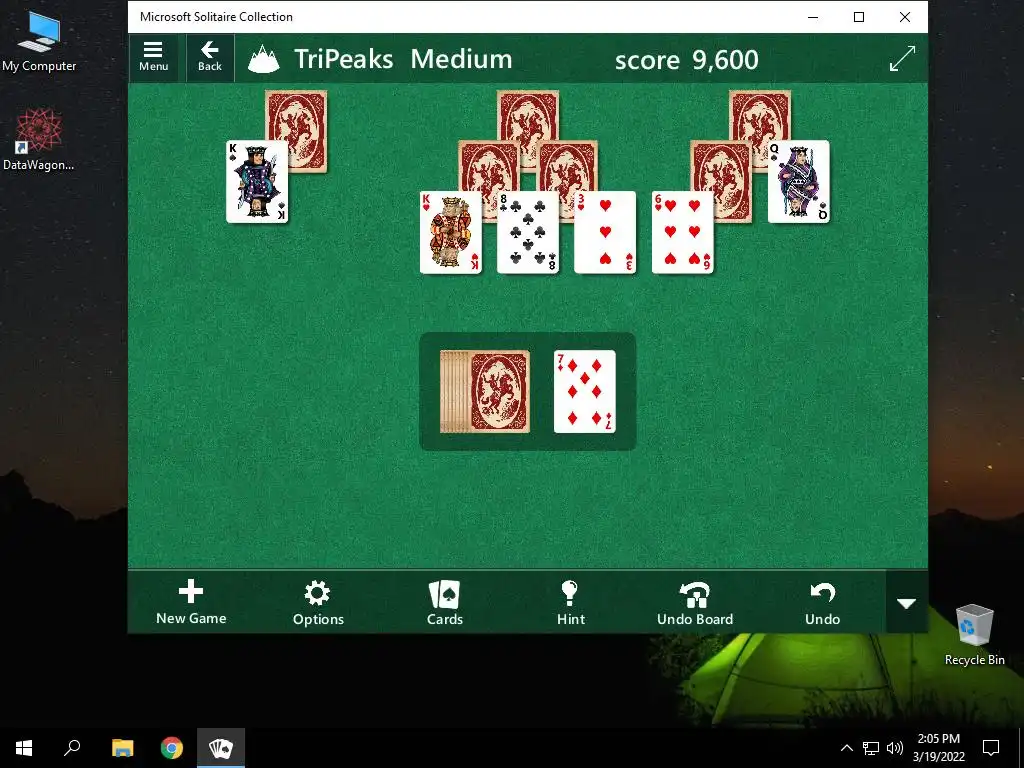This screenshot has height=768, width=1024.
Task: Undo the last move
Action: [x=822, y=602]
